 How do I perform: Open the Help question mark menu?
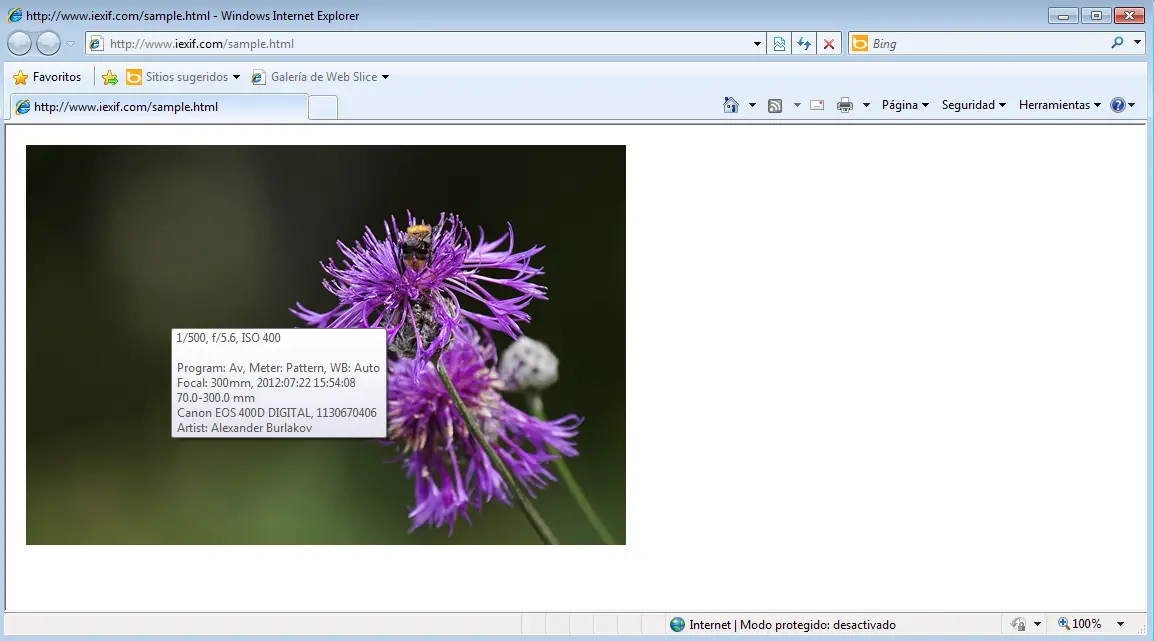click(x=1122, y=105)
